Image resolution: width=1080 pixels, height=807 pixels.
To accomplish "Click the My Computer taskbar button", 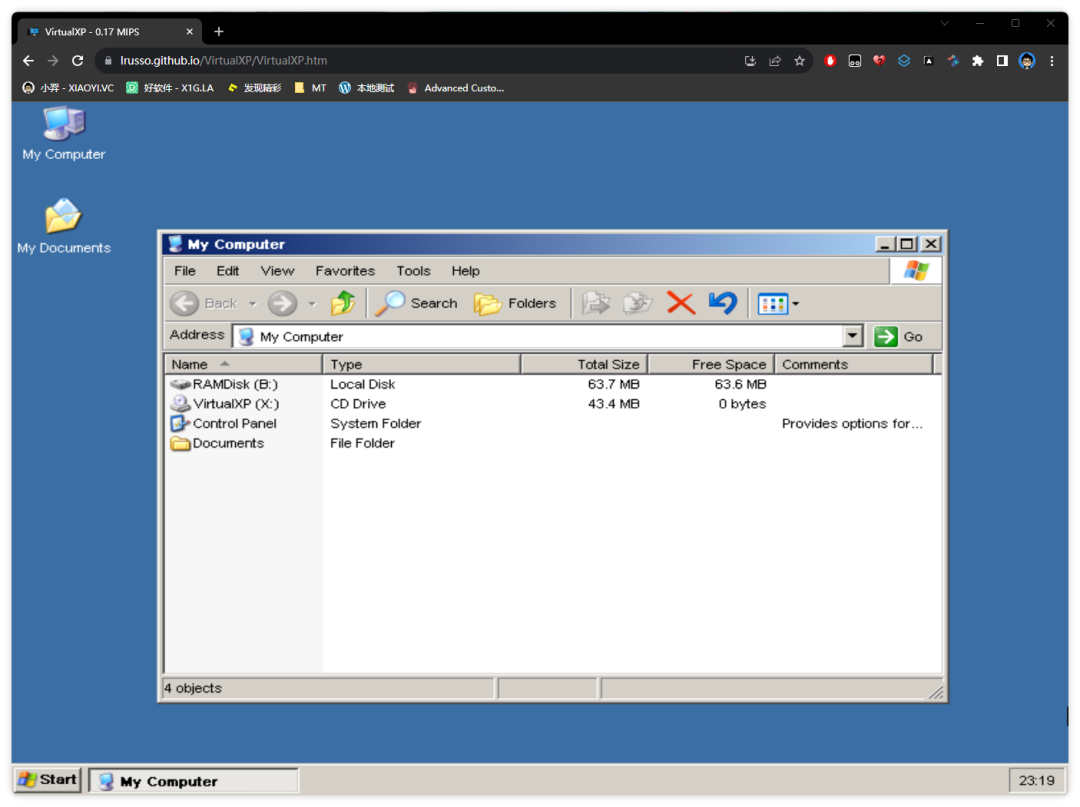I will tap(193, 781).
